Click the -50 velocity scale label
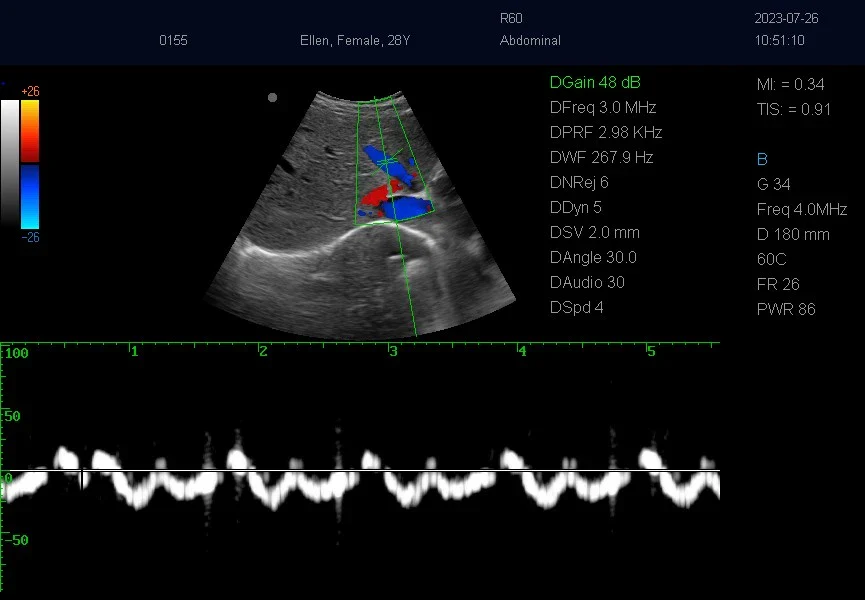This screenshot has width=865, height=600. pos(16,540)
